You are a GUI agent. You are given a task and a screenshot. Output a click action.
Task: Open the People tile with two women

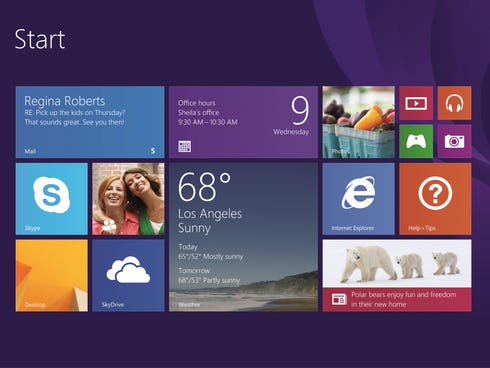tap(128, 199)
